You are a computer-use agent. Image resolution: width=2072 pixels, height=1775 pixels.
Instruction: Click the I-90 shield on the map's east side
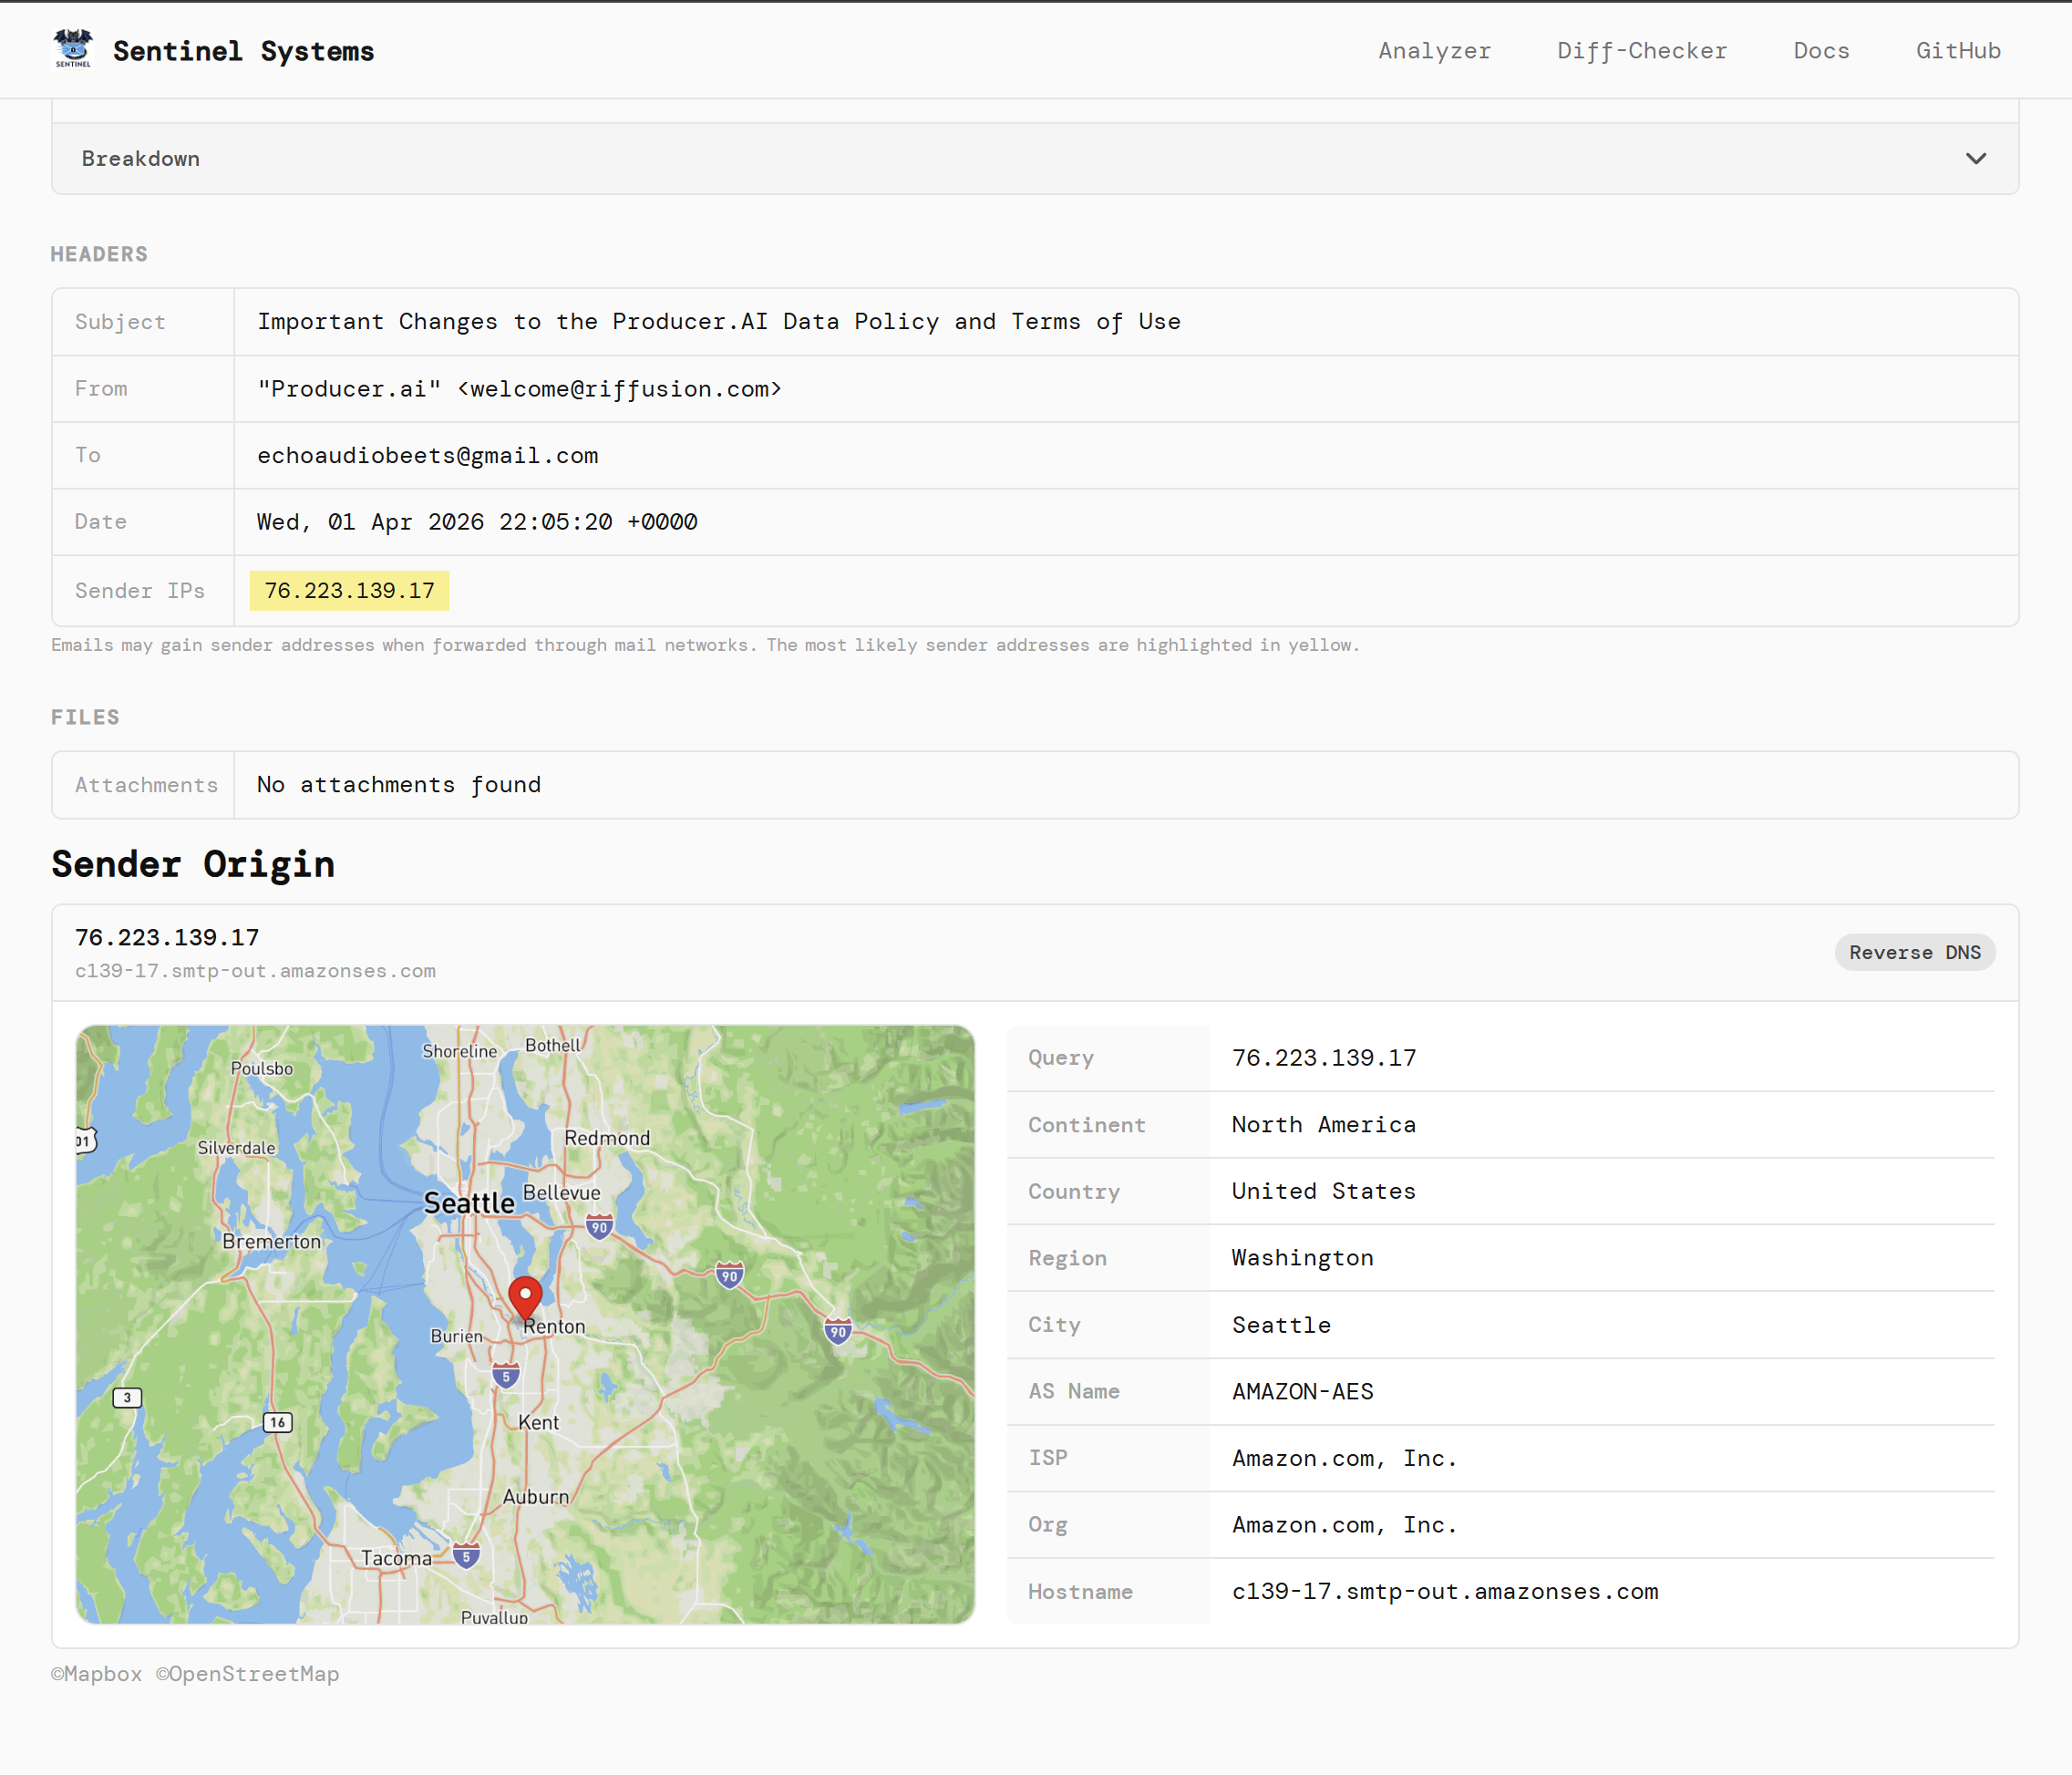[838, 1330]
